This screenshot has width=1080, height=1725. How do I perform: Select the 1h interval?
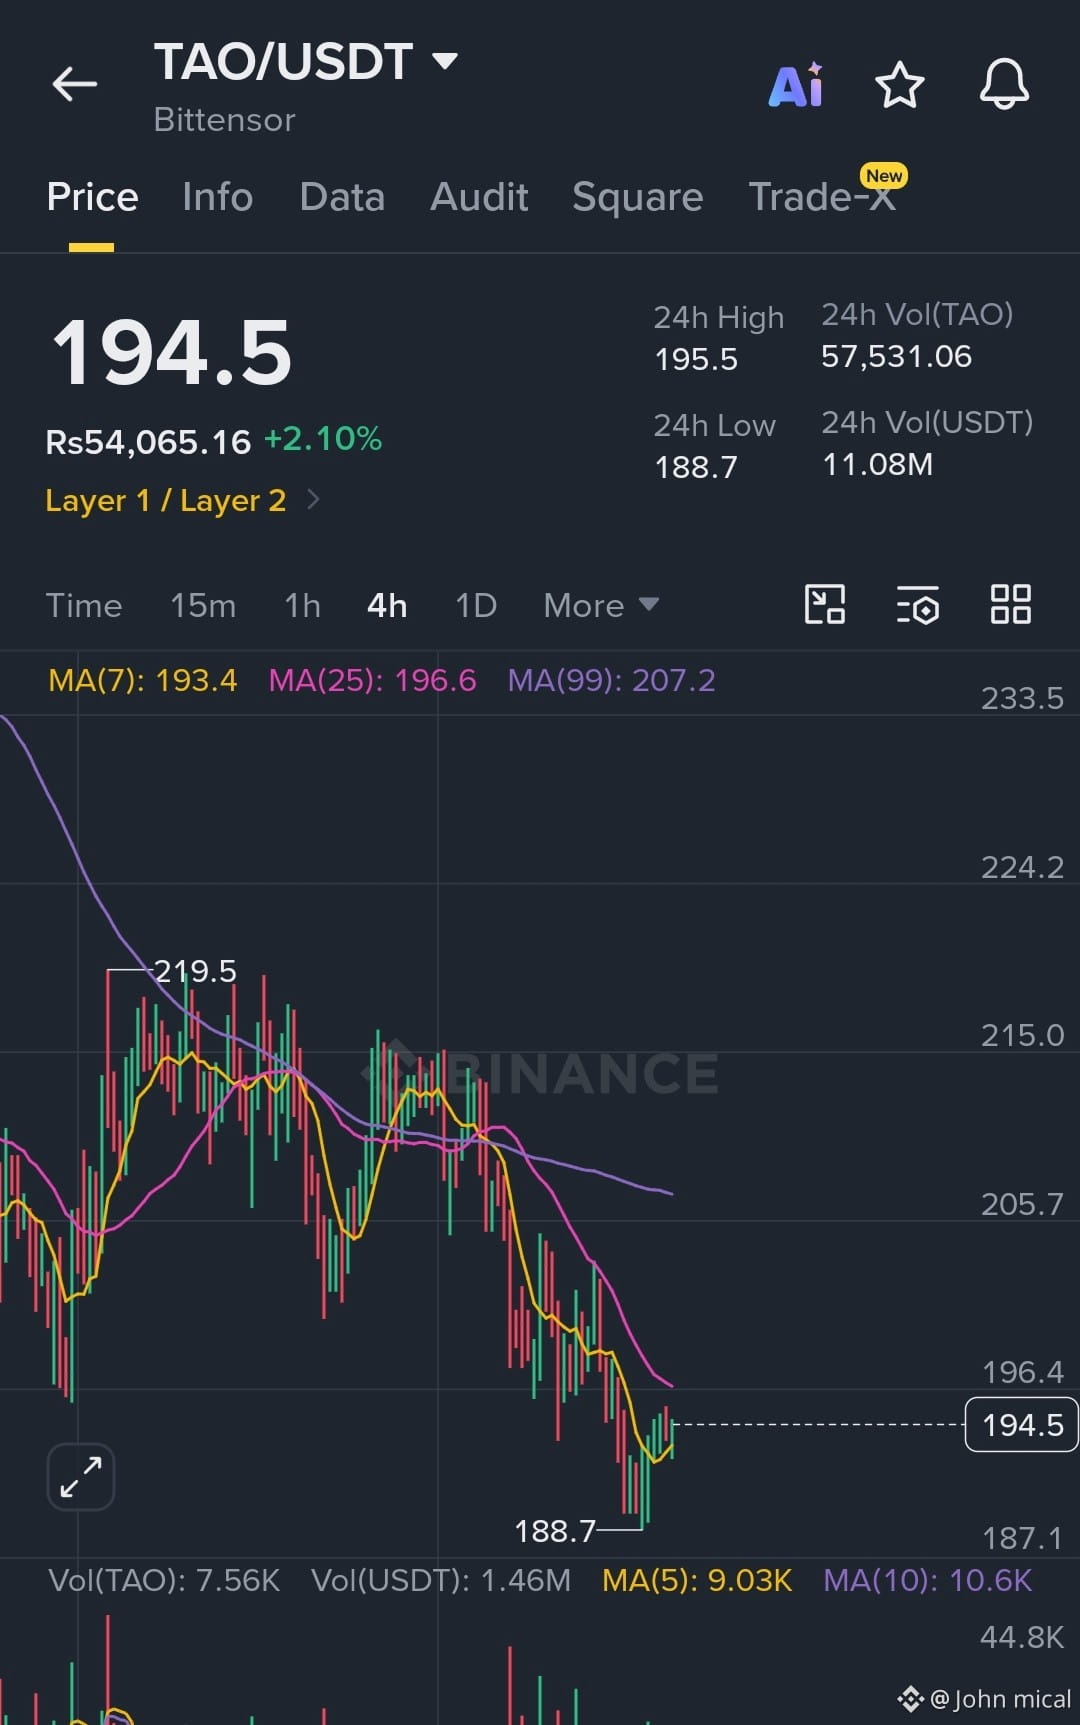coord(302,605)
